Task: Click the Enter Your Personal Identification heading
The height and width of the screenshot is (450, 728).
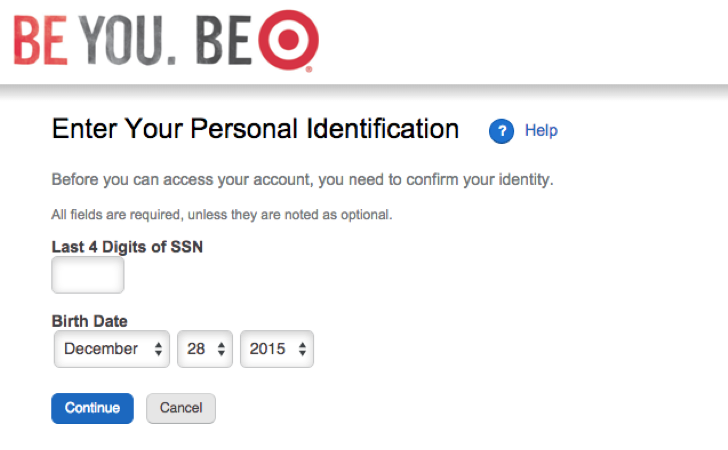Action: point(255,129)
